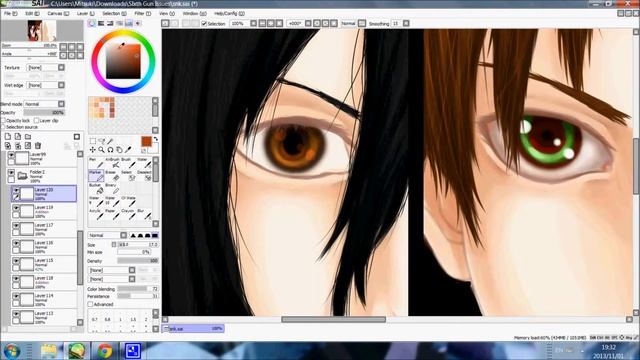Pick the magic wand tool

pyautogui.click(x=110, y=141)
